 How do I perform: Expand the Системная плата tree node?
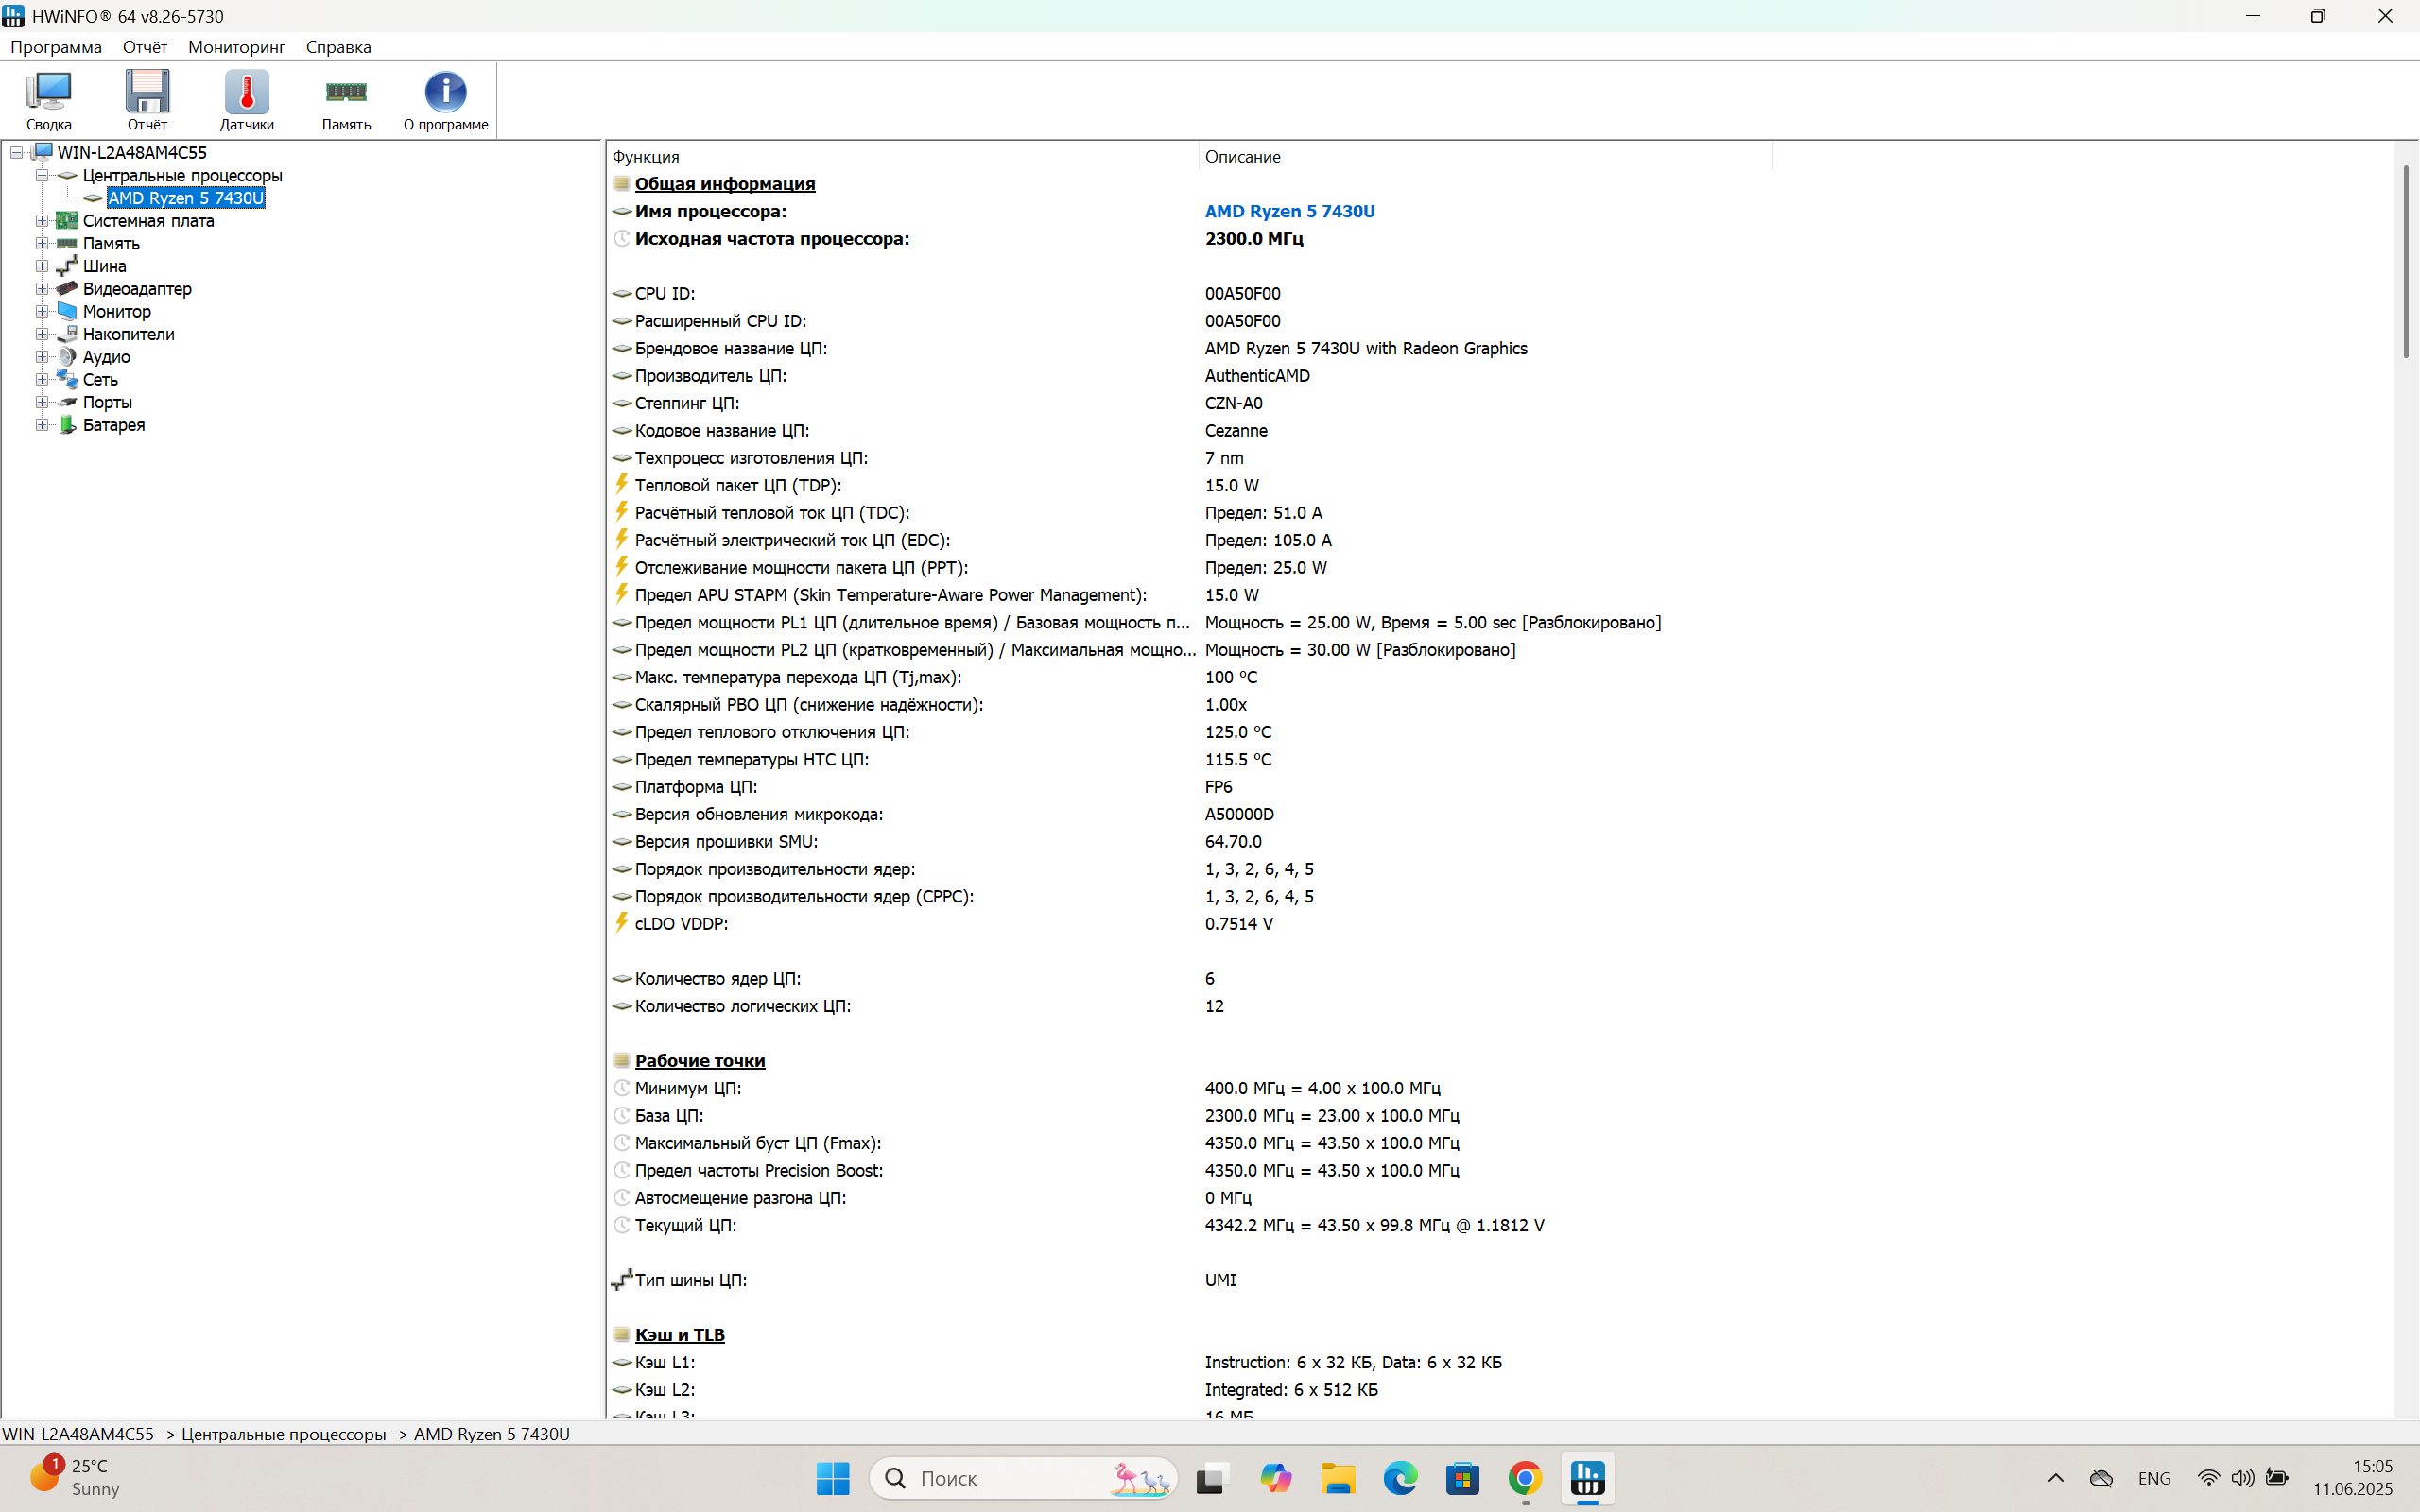[42, 221]
